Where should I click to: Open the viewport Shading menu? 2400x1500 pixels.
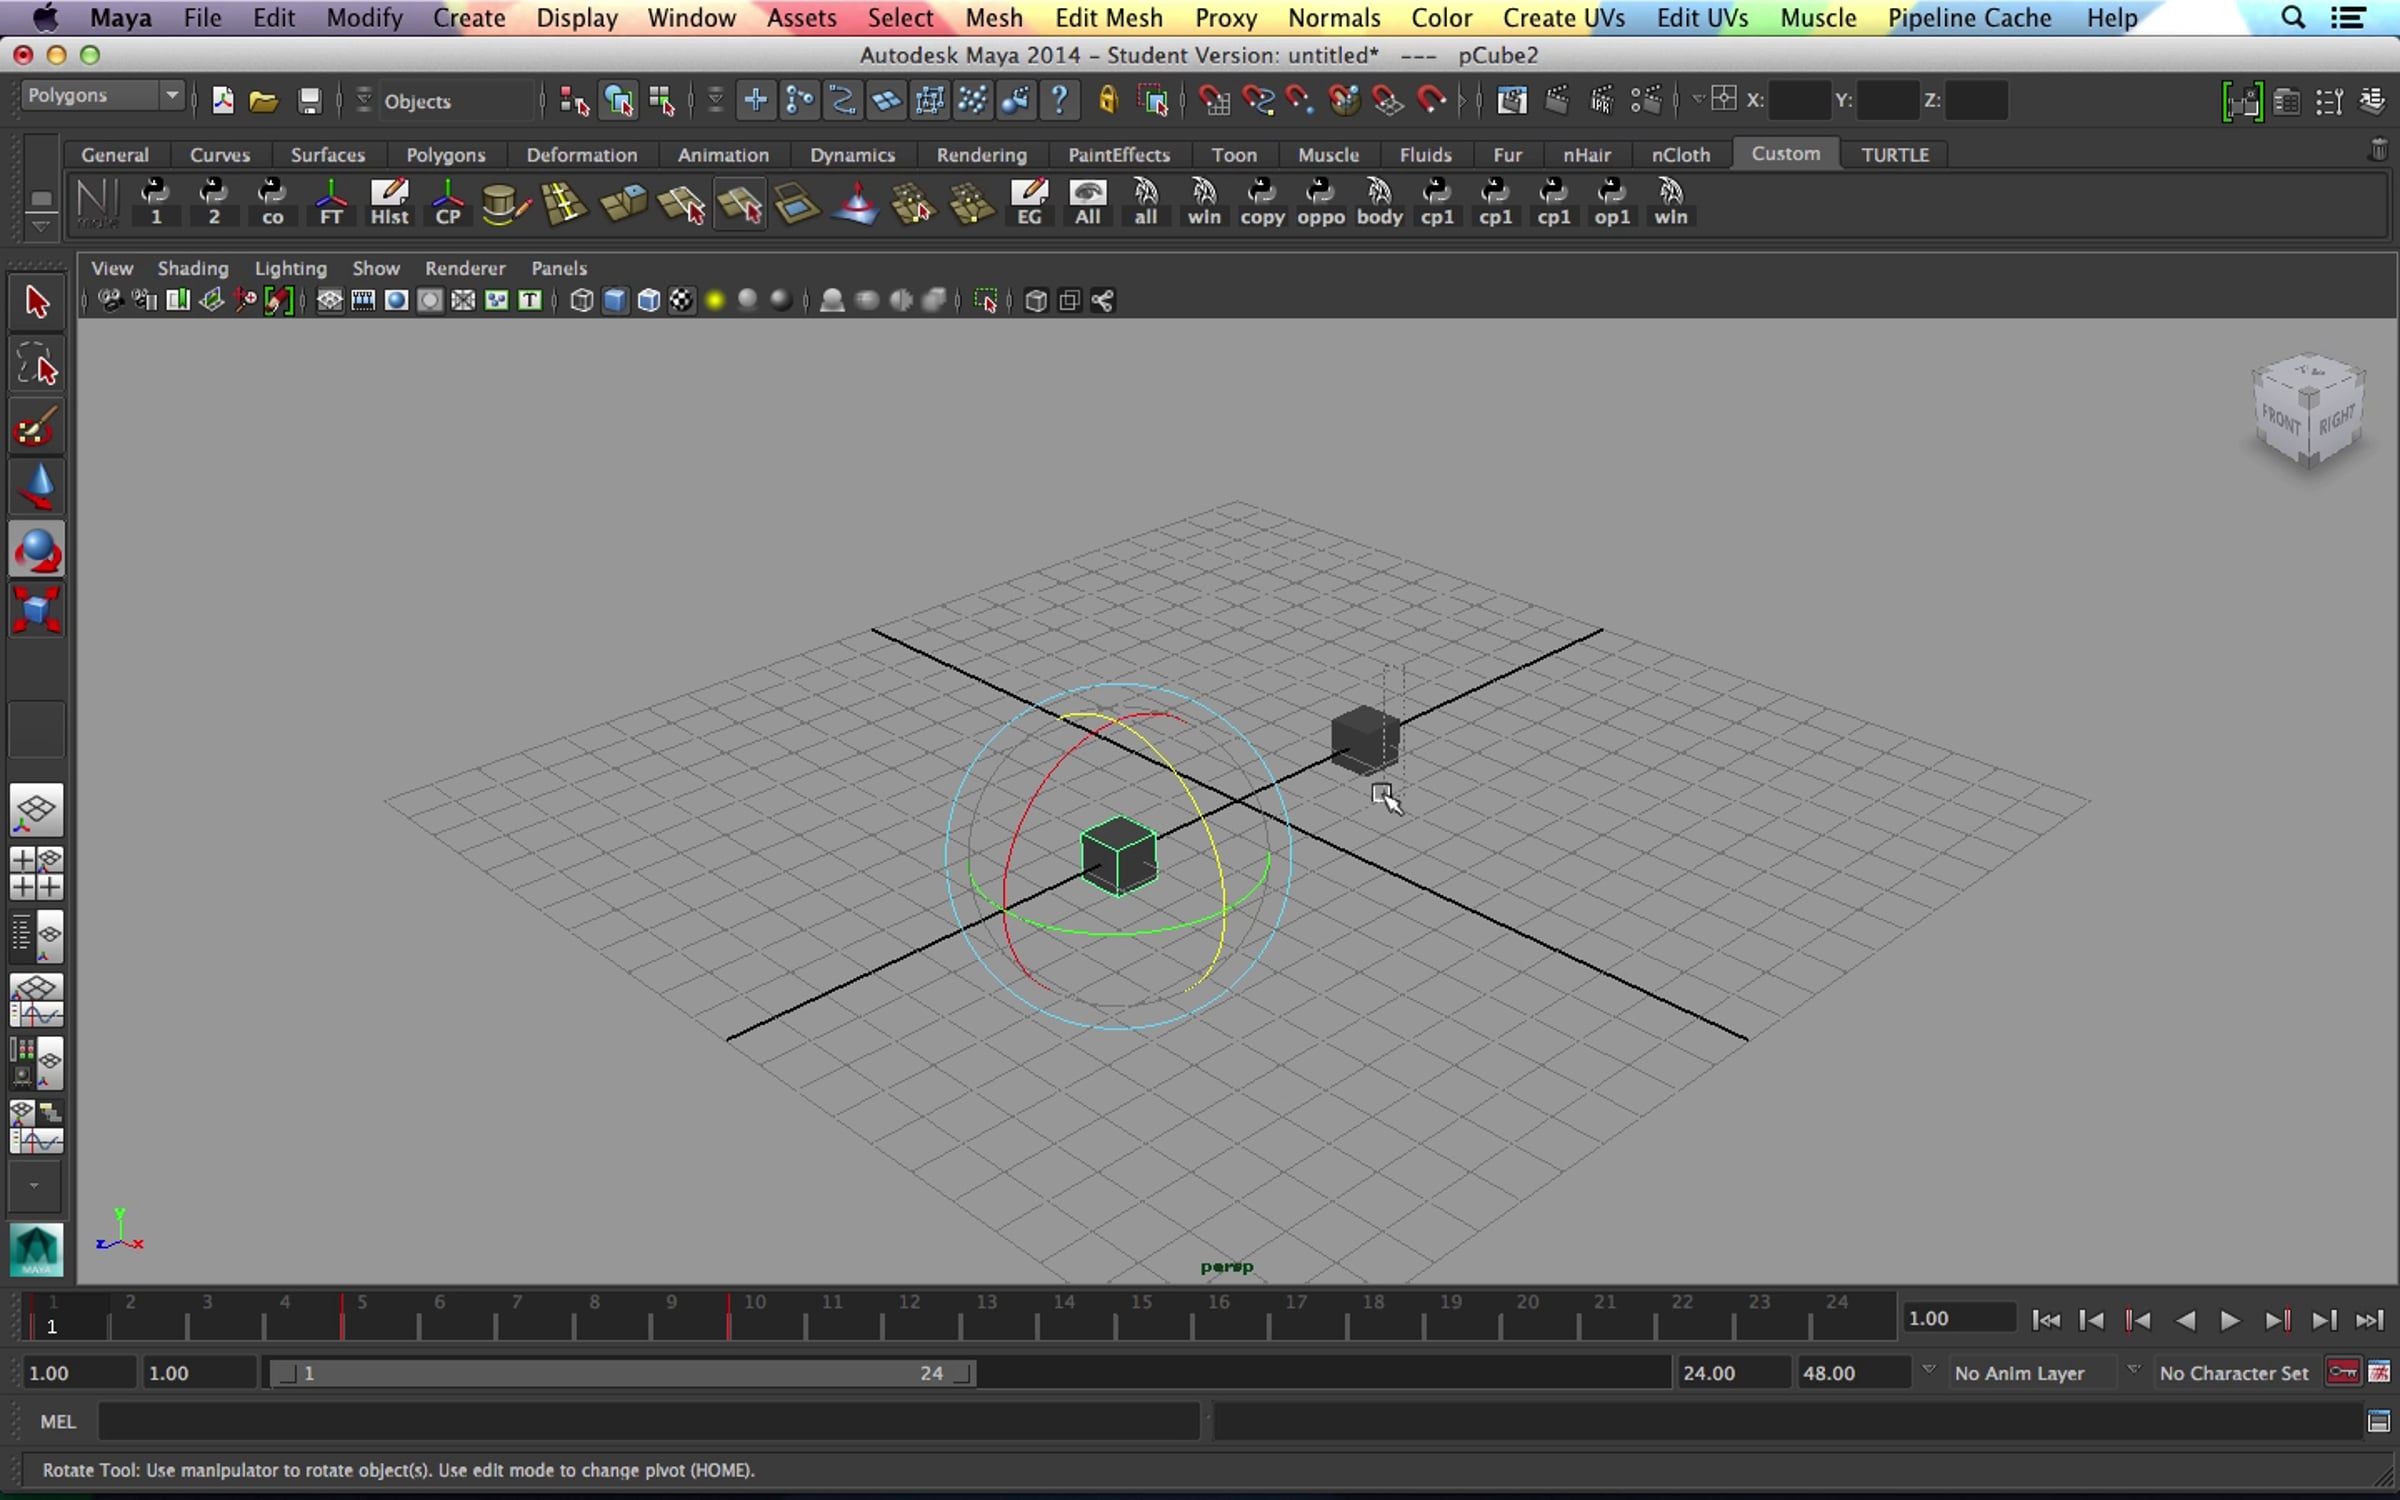point(193,268)
